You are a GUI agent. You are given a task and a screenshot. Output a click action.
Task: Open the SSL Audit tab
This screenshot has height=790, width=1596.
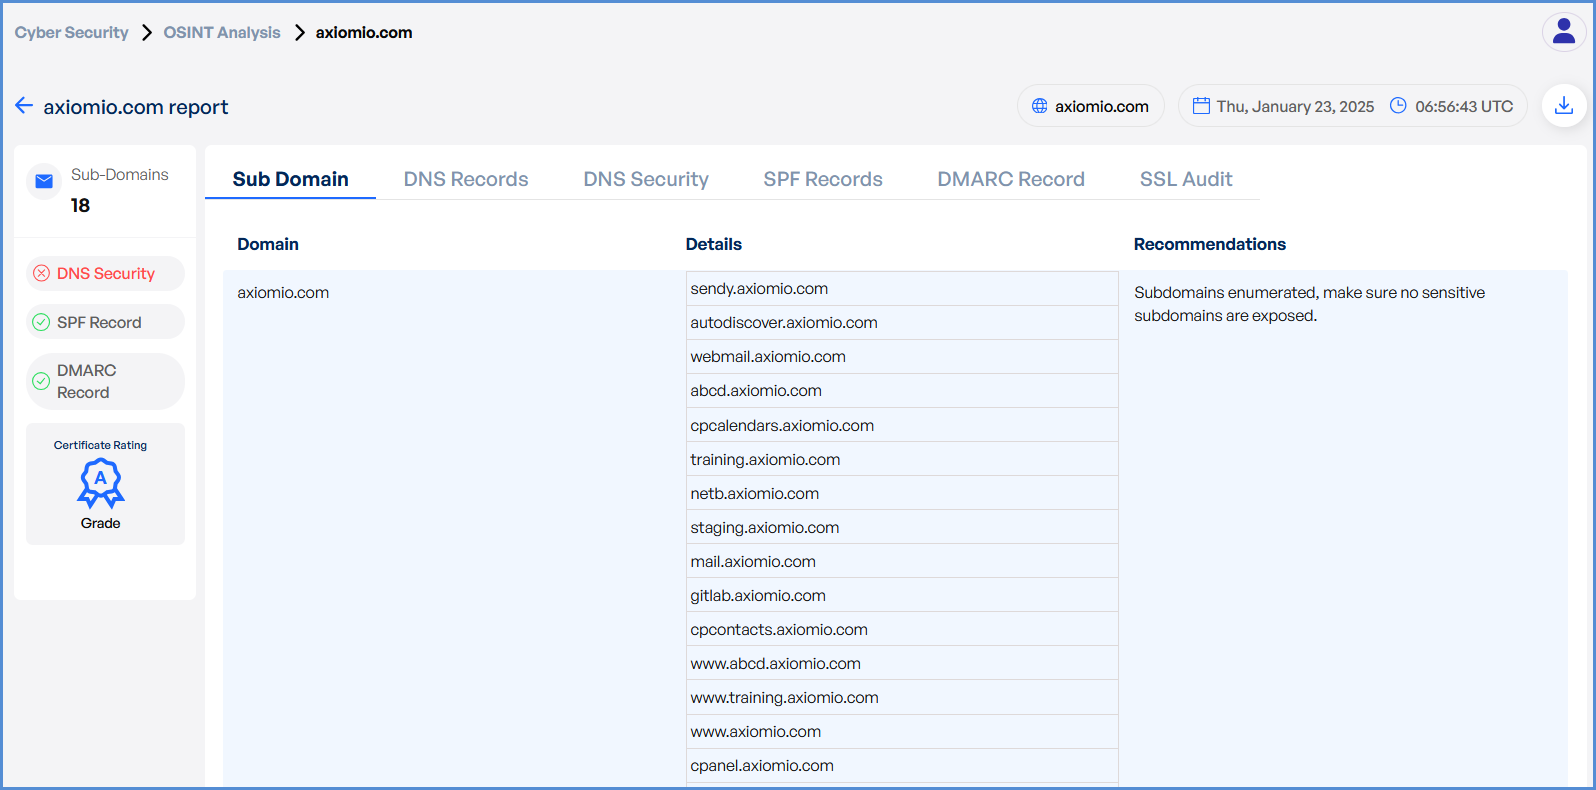point(1185,179)
